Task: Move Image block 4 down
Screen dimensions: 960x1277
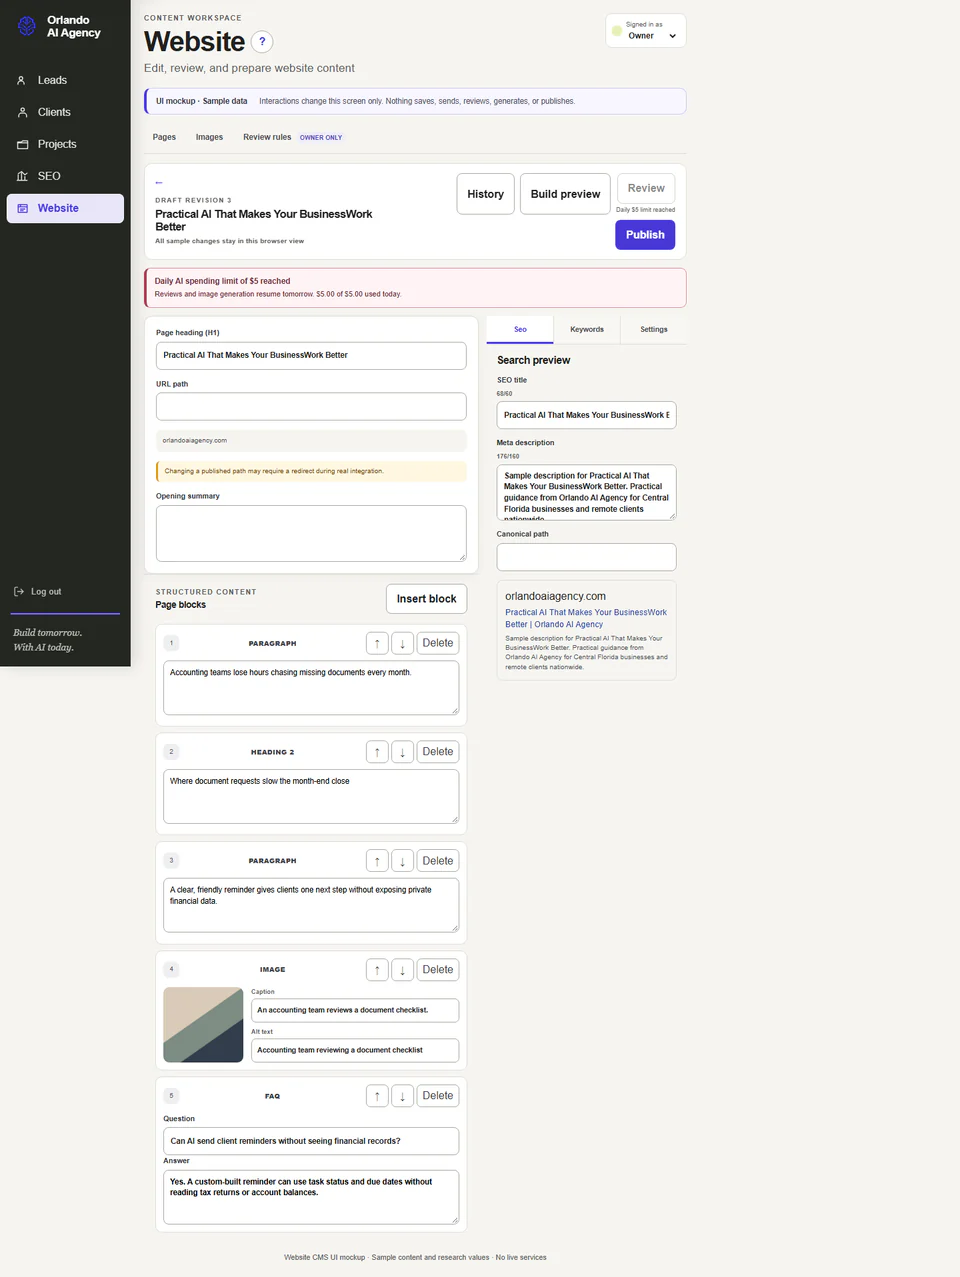Action: (402, 970)
